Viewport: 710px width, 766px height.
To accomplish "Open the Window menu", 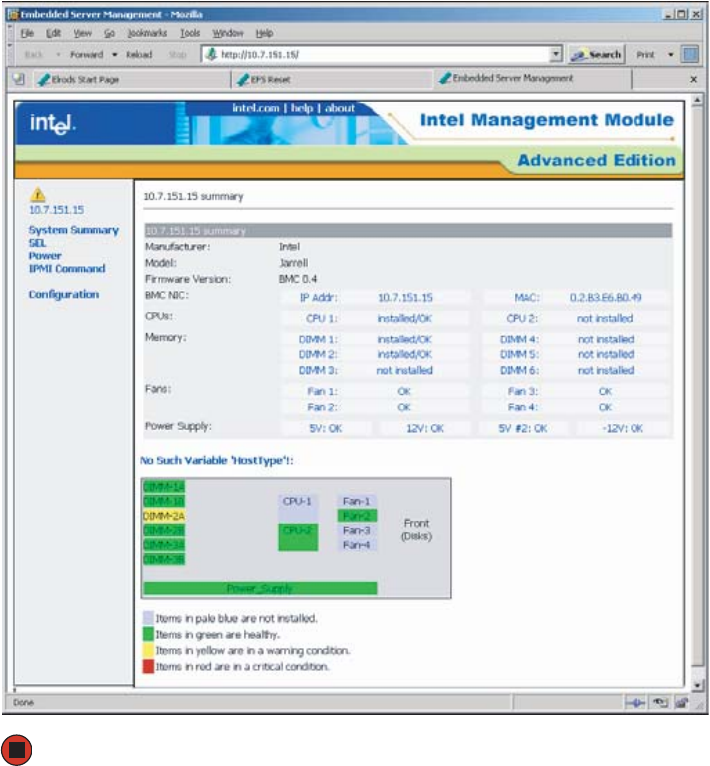I will pos(228,33).
